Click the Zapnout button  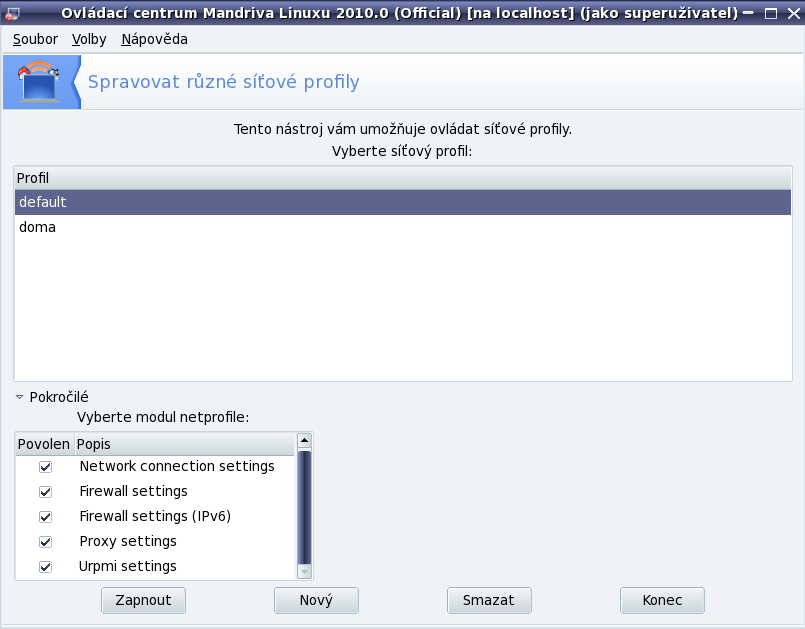[x=143, y=600]
